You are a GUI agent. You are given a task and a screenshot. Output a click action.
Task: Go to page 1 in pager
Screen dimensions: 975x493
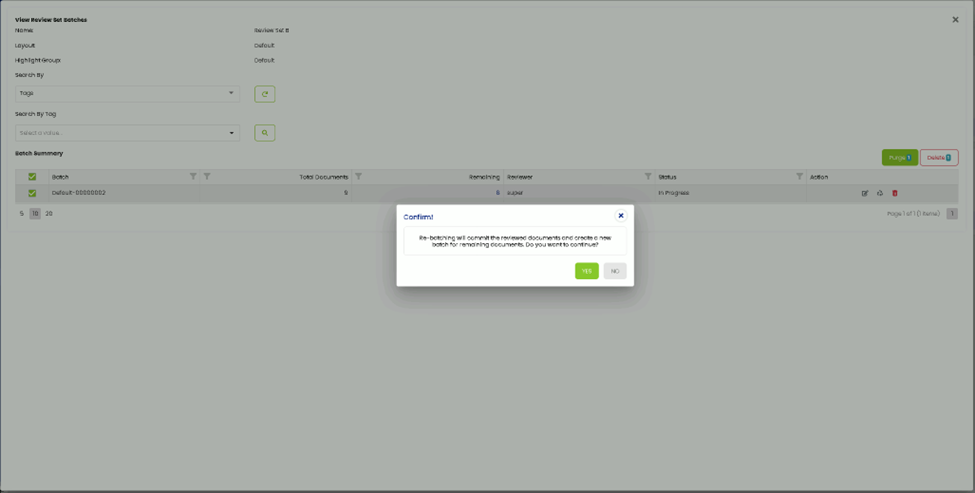tap(952, 214)
